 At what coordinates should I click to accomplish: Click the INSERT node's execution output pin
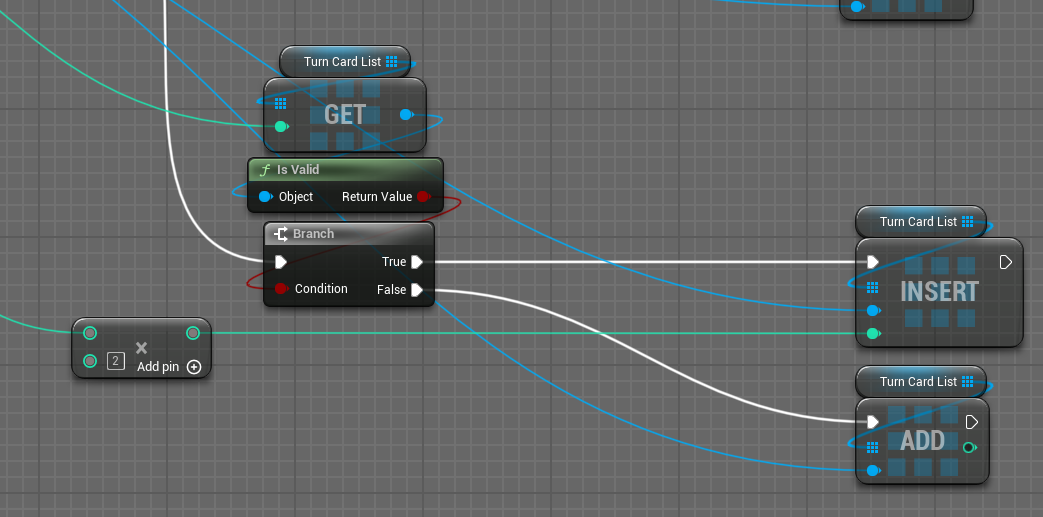(x=1005, y=262)
